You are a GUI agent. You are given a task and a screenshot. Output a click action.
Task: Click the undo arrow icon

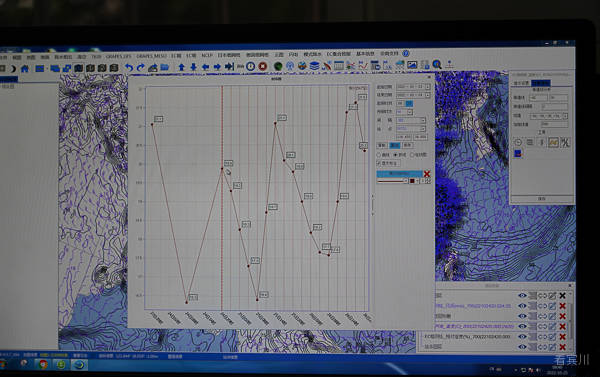129,68
